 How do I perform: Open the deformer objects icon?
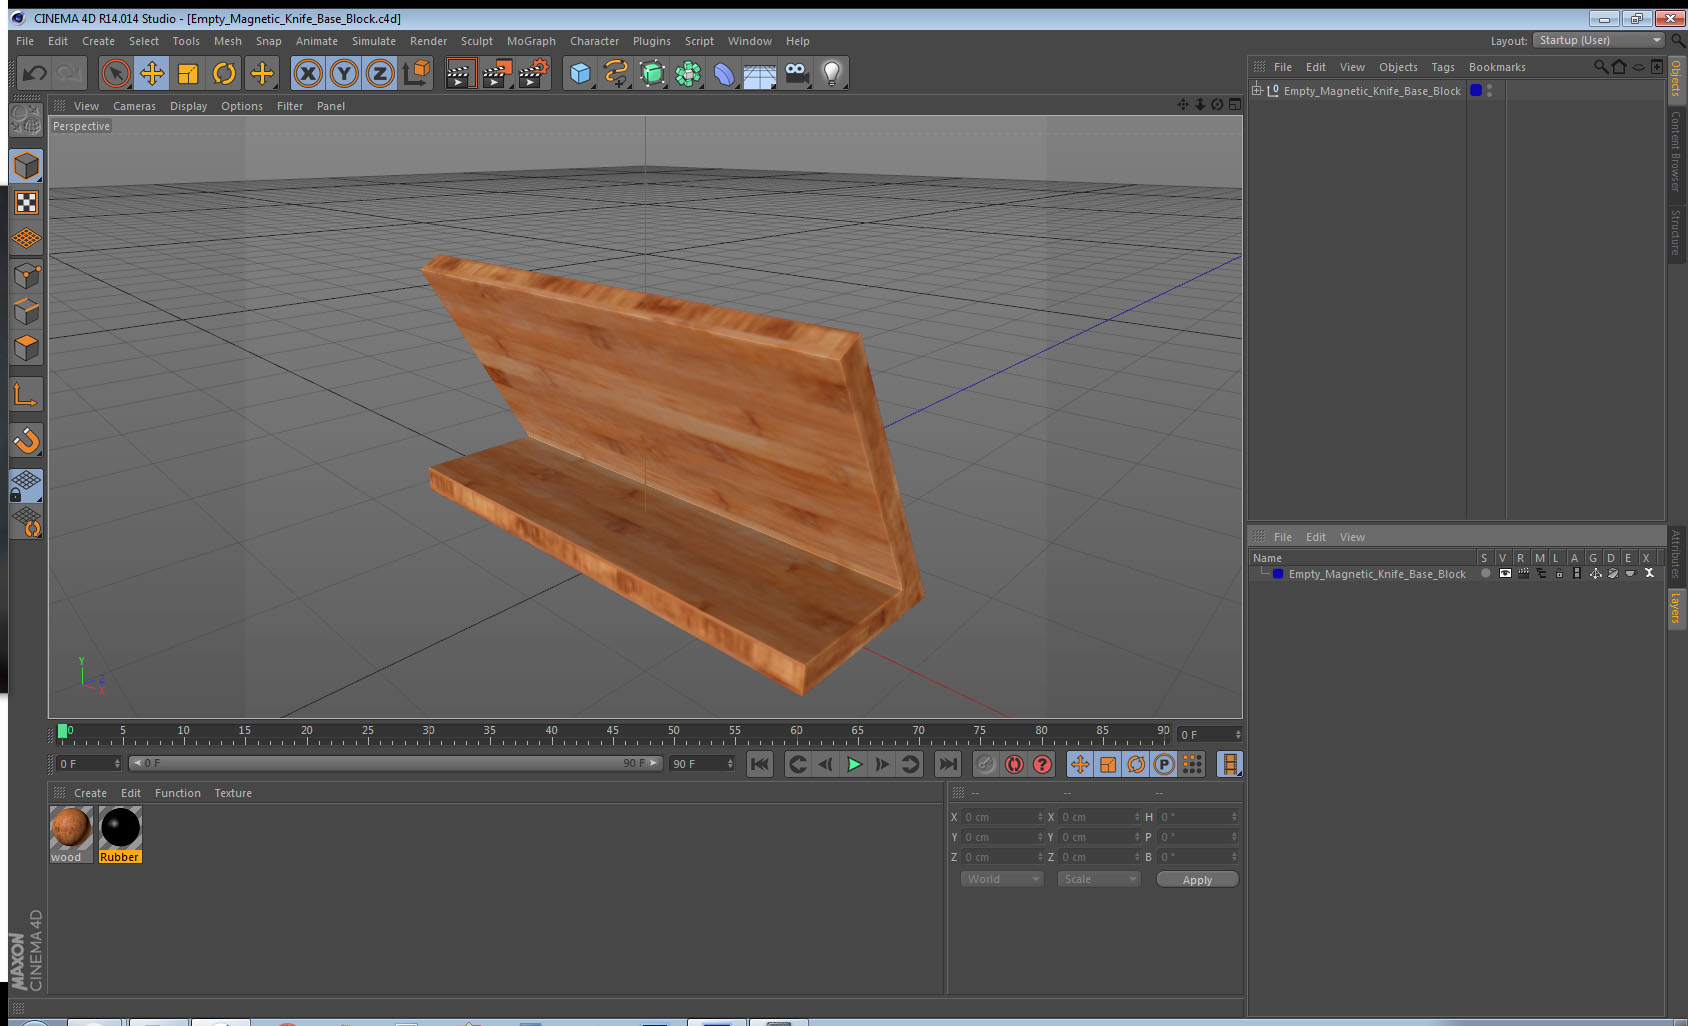point(724,73)
